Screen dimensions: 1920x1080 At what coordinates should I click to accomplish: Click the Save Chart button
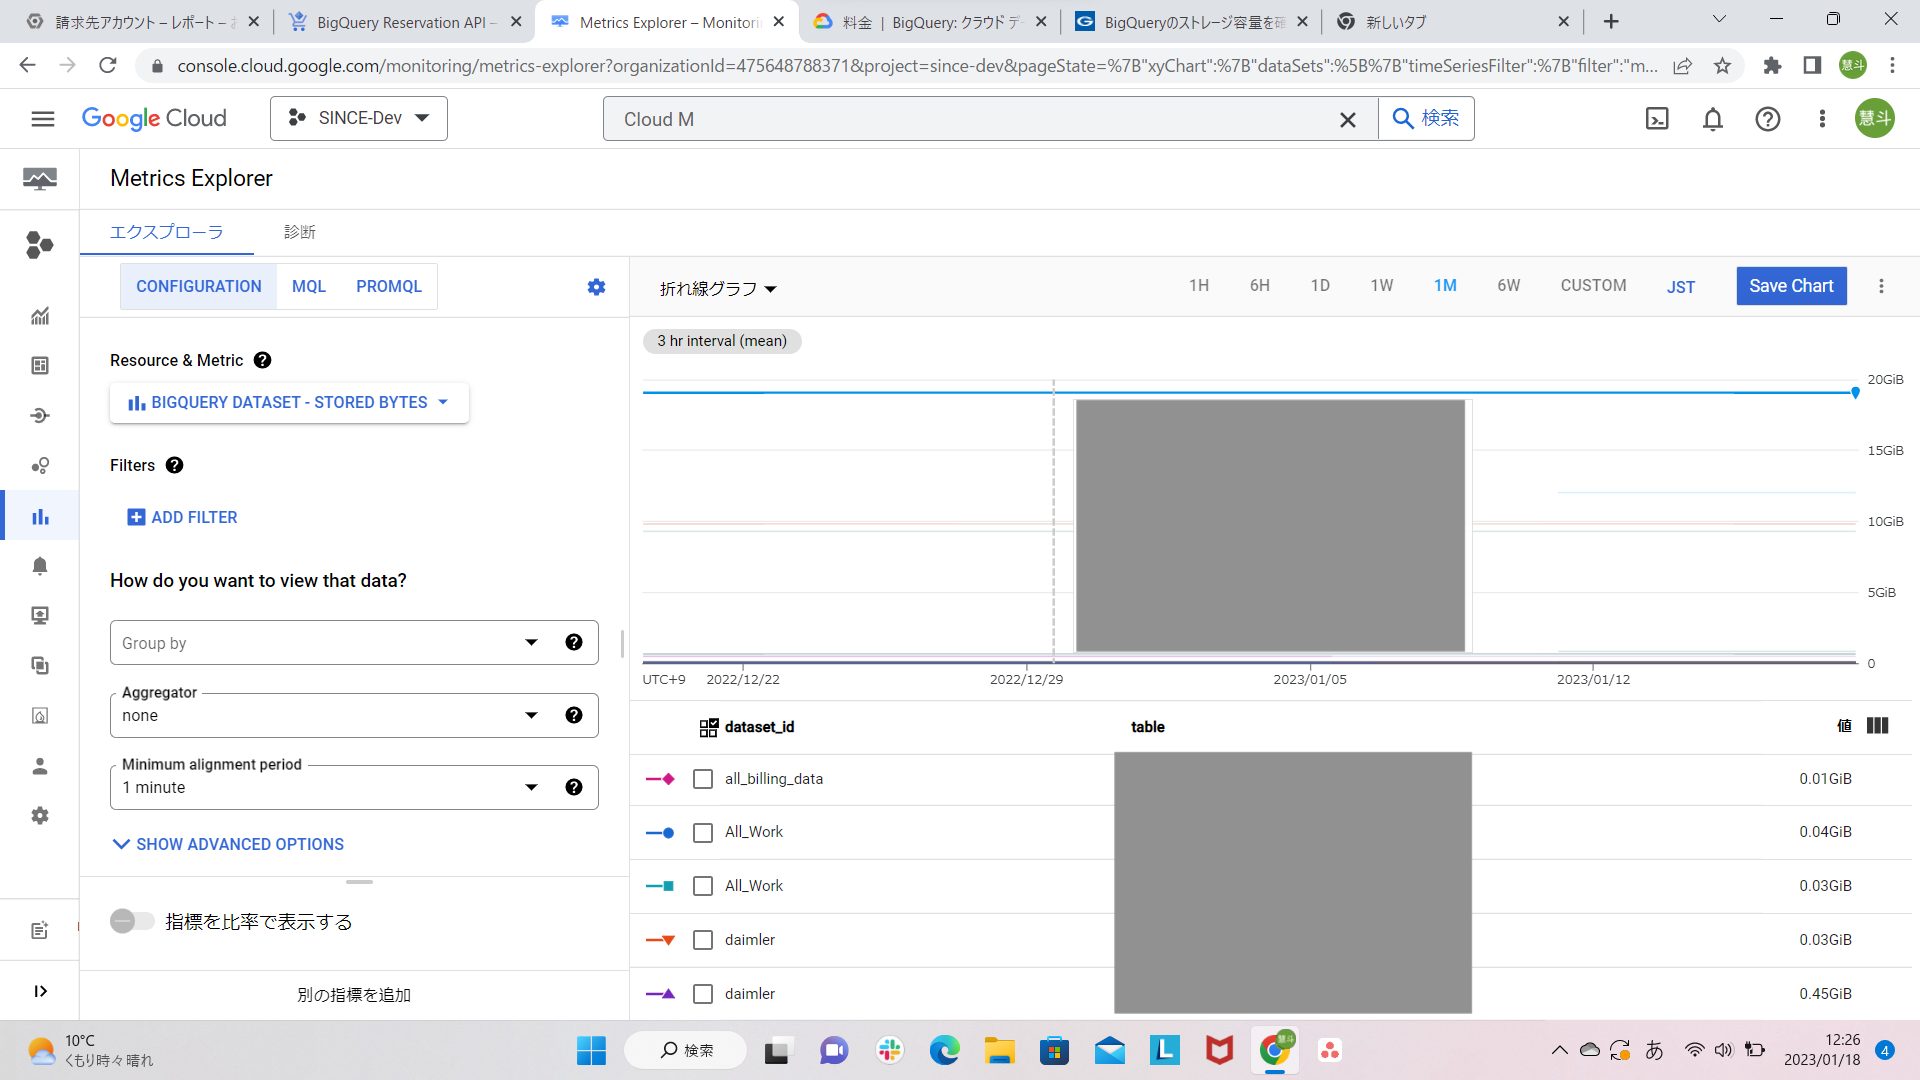click(1791, 286)
